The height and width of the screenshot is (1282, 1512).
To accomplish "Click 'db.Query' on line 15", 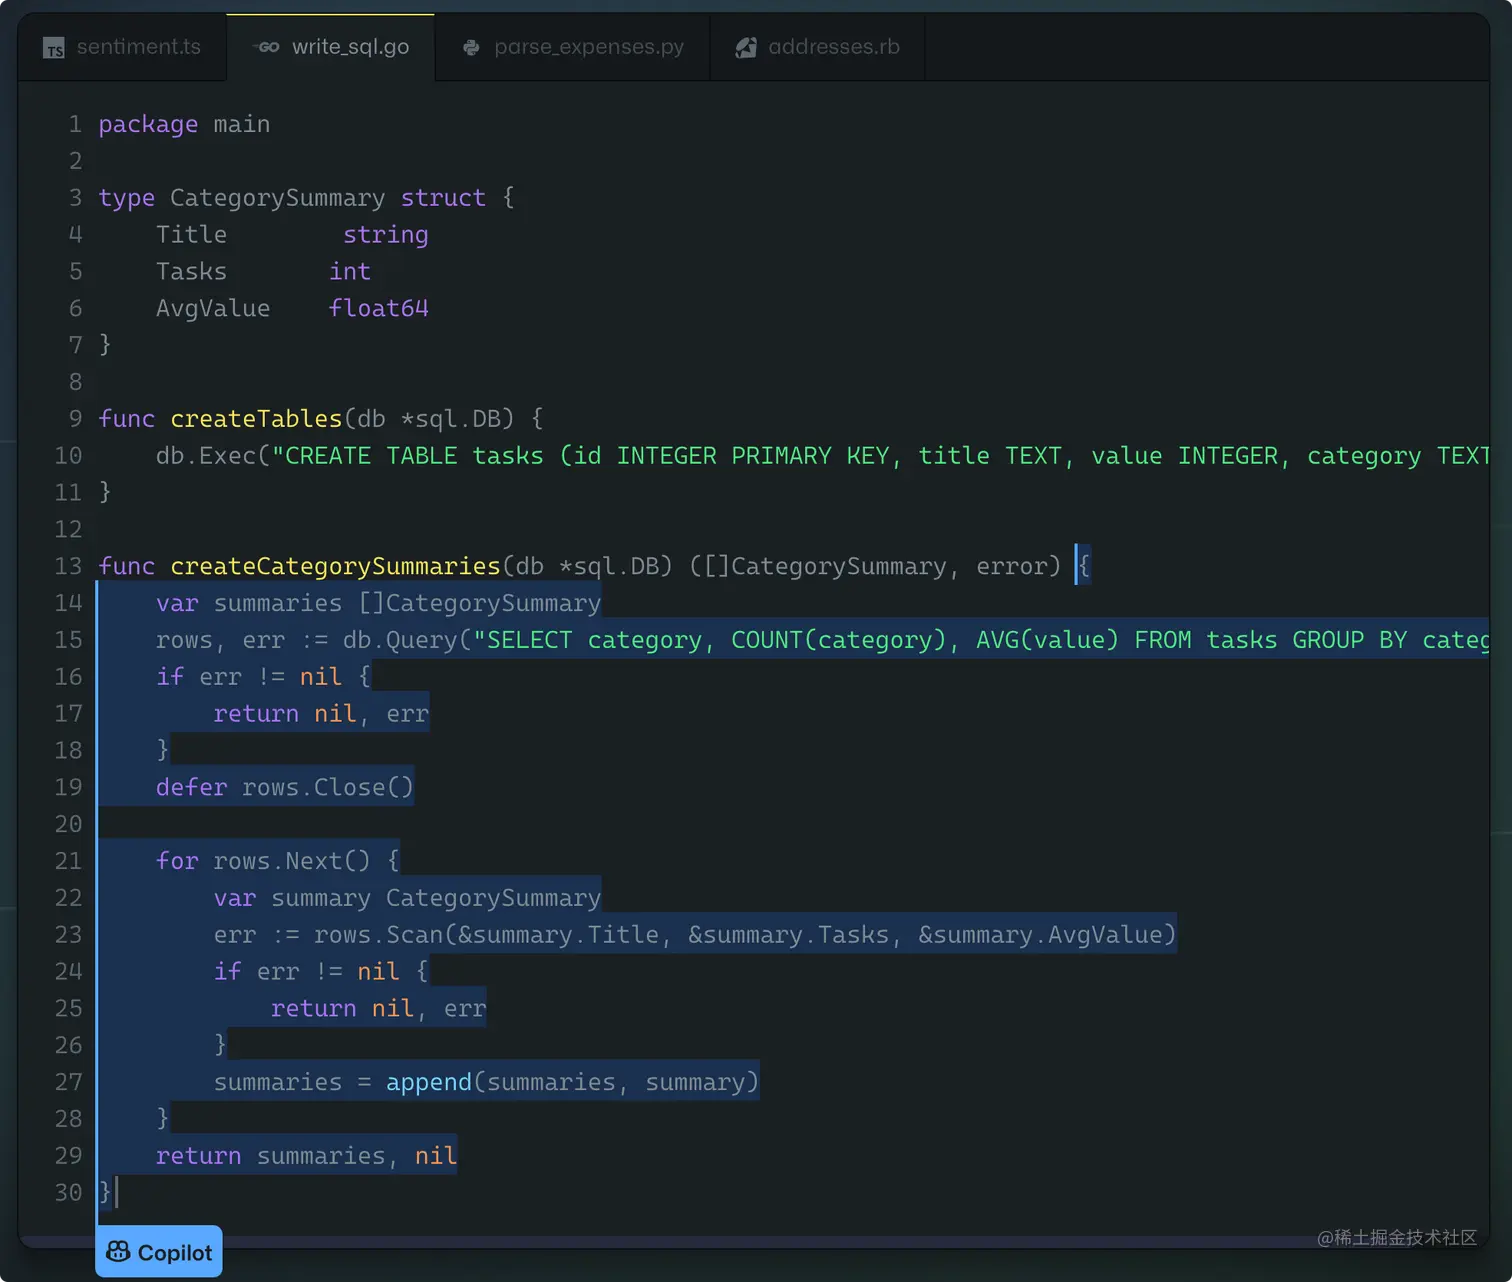I will point(400,640).
